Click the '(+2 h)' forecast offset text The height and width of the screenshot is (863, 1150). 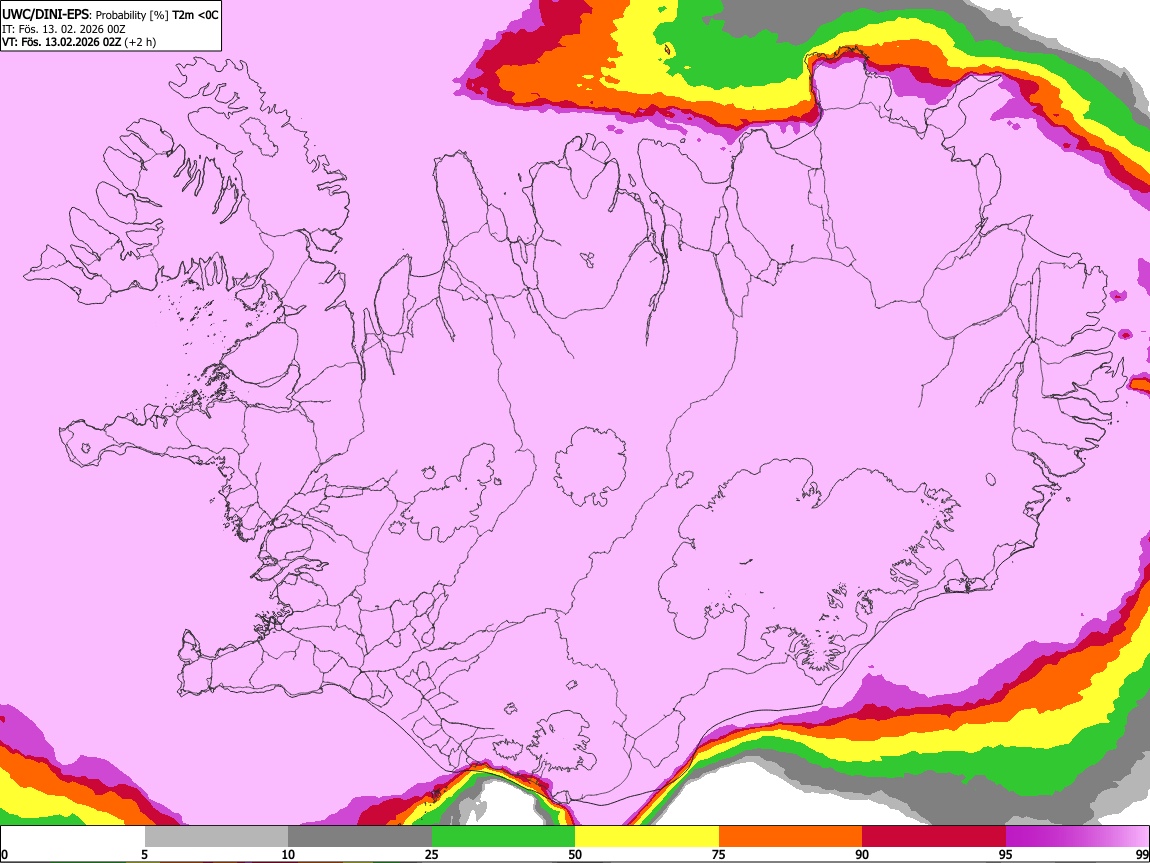tap(140, 42)
